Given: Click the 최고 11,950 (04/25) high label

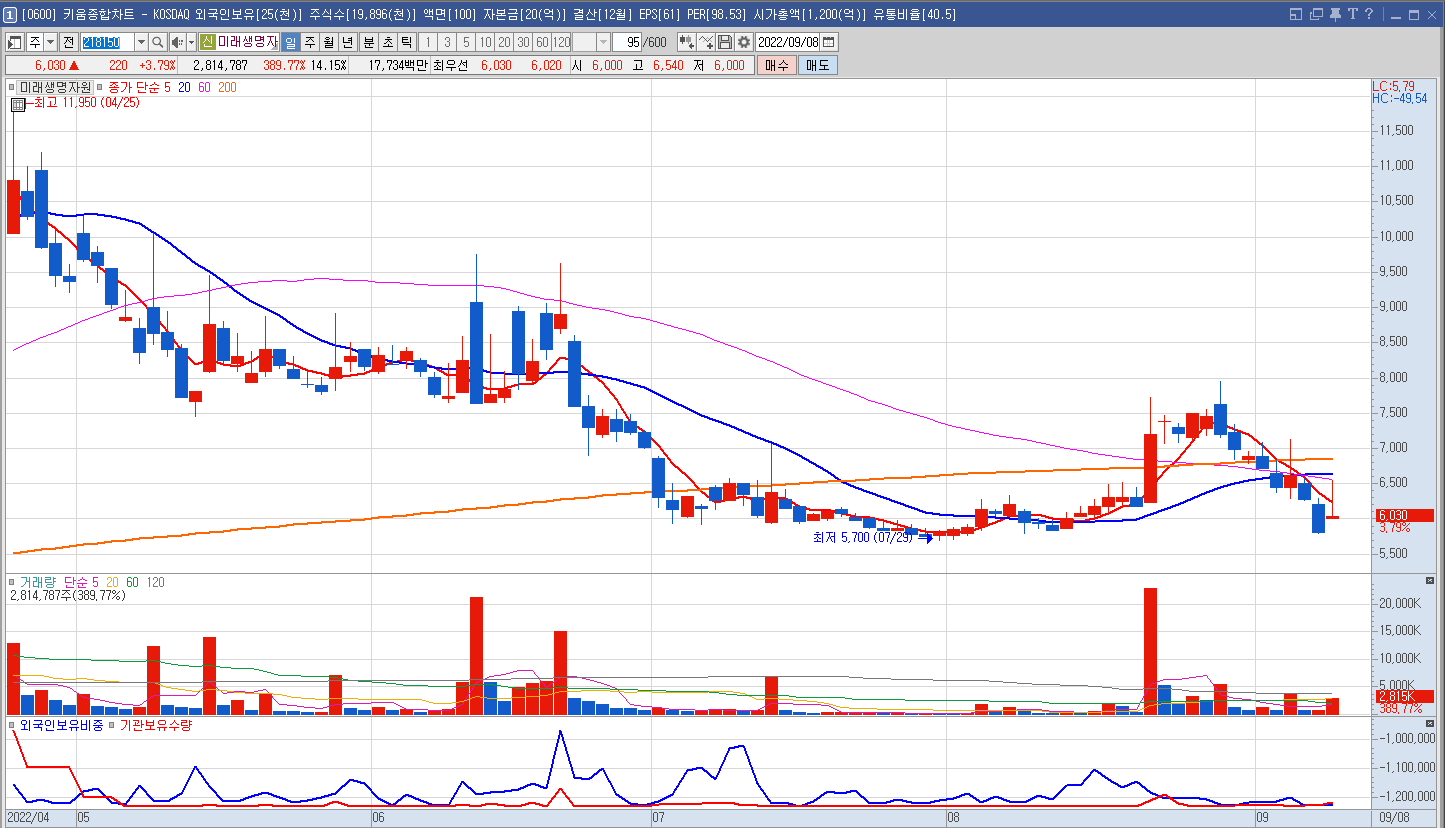Looking at the screenshot, I should point(86,103).
